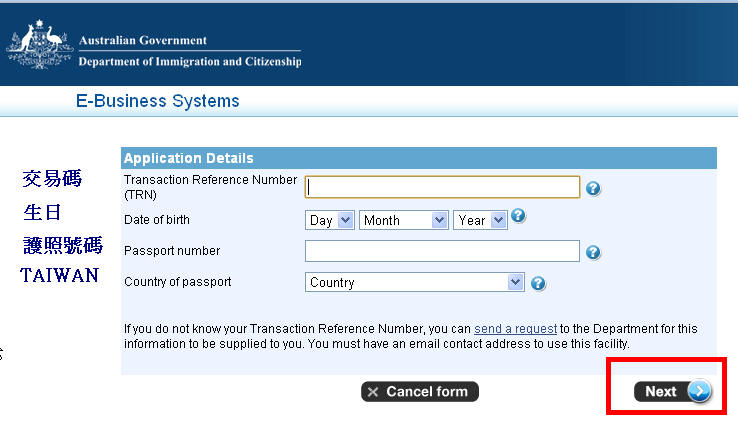Open the Day dropdown
Image resolution: width=738 pixels, height=430 pixels.
(x=329, y=220)
